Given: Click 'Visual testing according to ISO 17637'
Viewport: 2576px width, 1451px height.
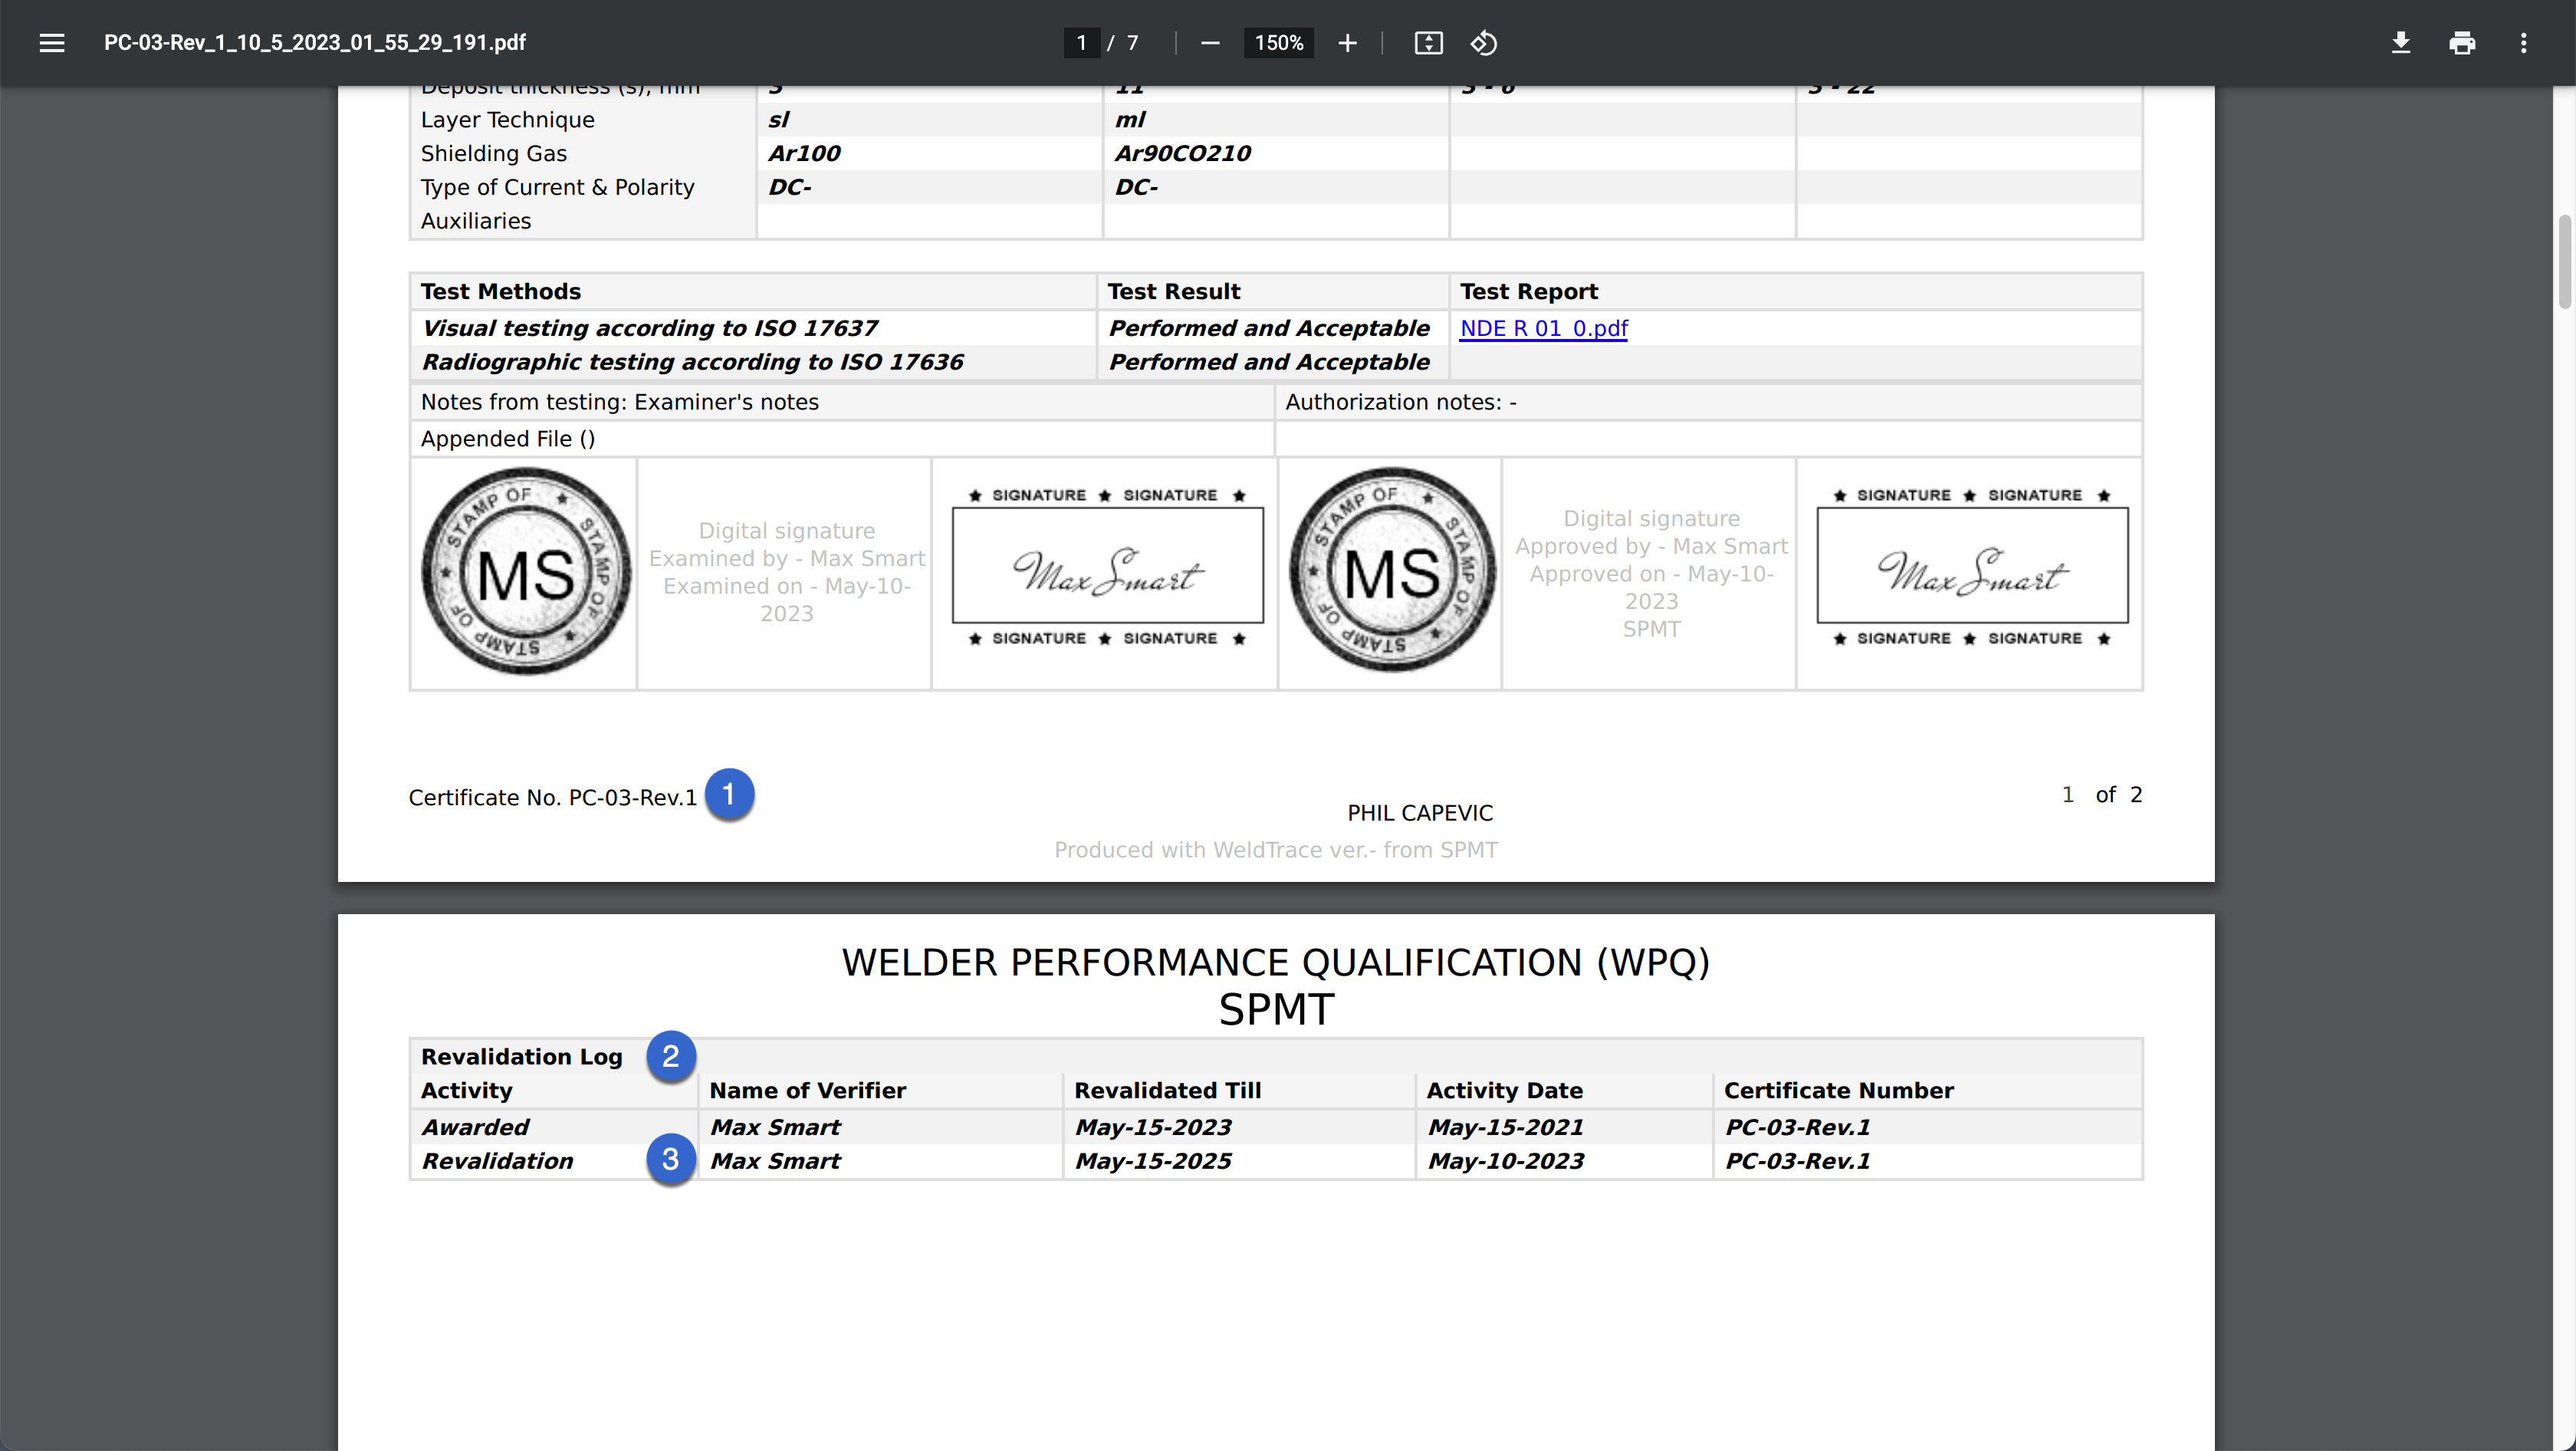Looking at the screenshot, I should pos(649,328).
